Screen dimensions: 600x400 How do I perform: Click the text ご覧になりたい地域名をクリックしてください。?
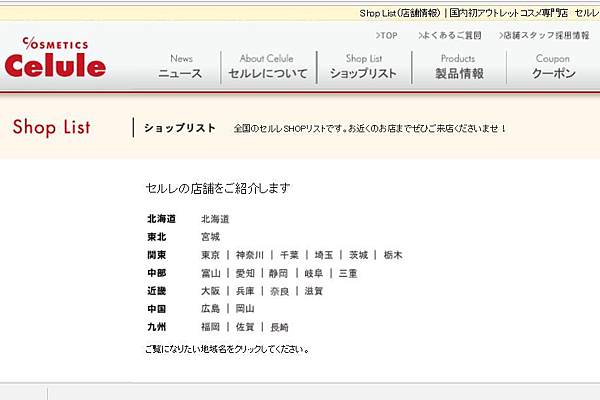coord(227,349)
